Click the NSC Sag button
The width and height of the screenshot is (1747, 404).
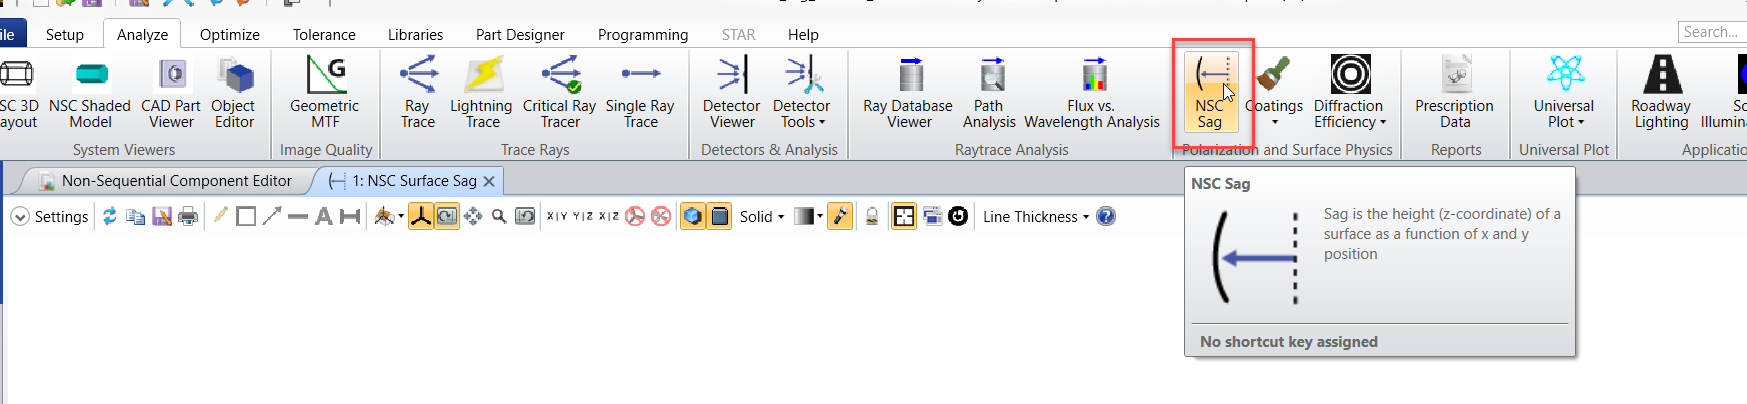(x=1211, y=92)
